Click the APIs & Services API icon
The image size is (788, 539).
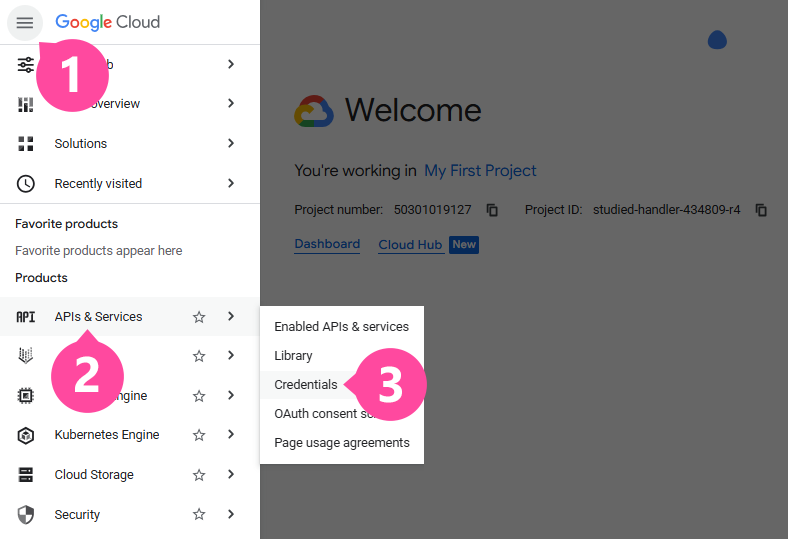pos(26,317)
